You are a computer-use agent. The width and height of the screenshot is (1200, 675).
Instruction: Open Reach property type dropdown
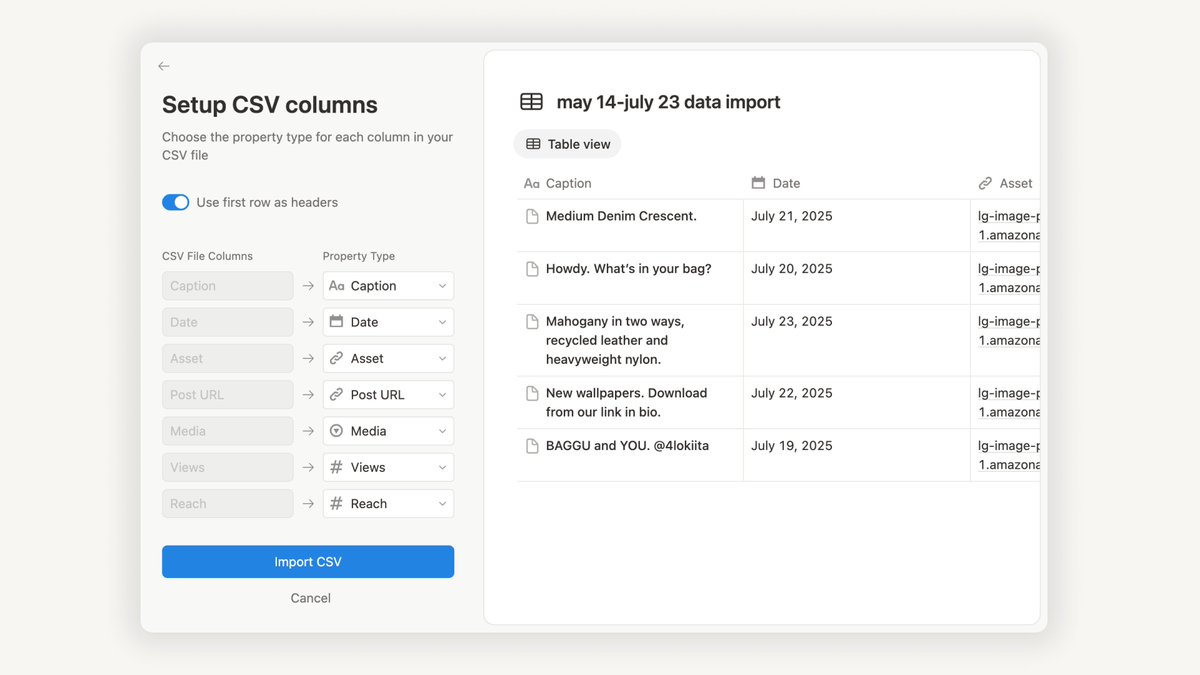click(x=388, y=504)
